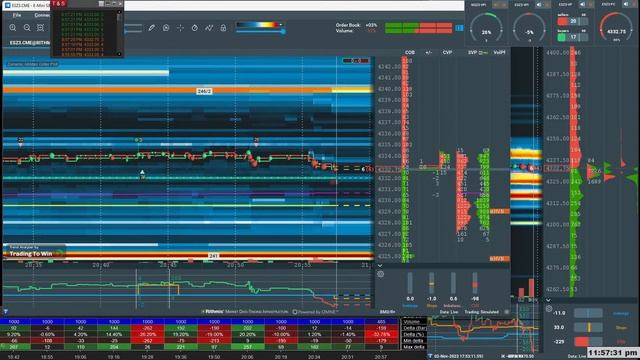Activate the crosshair tool icon
The image size is (640, 360).
click(x=180, y=28)
